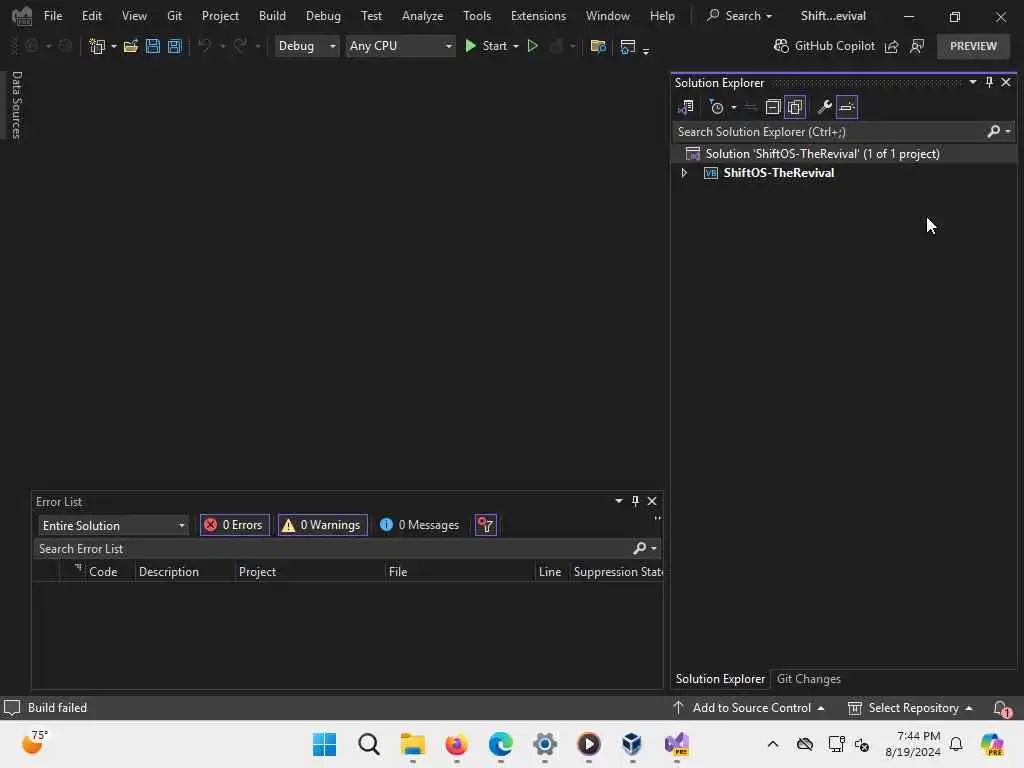Click the Error List search magnifier icon
1024x768 pixels.
(x=639, y=549)
